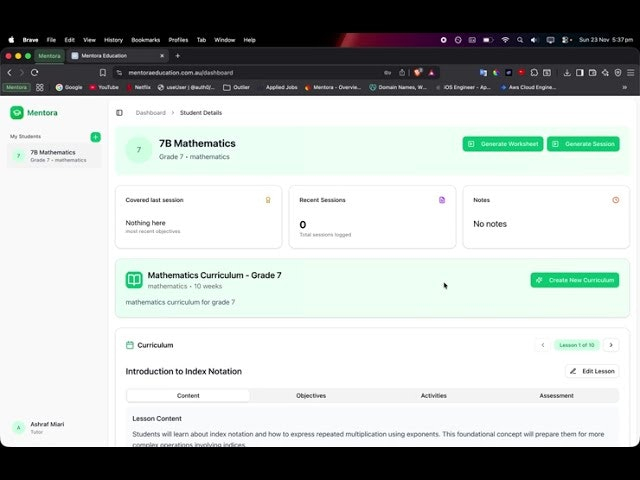Click the Brave Shields icon in address bar

pyautogui.click(x=418, y=72)
